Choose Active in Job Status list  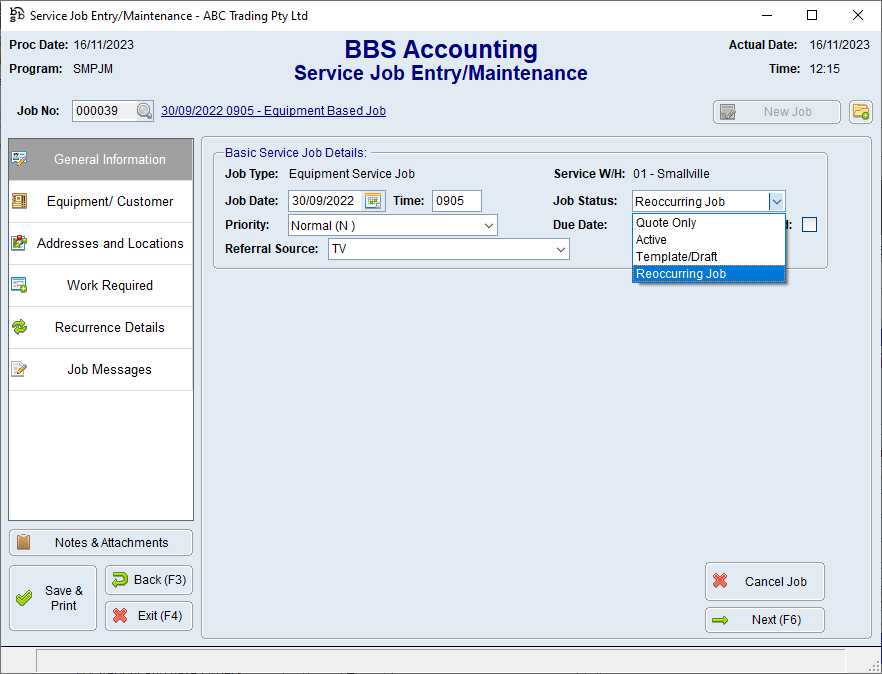pos(652,240)
